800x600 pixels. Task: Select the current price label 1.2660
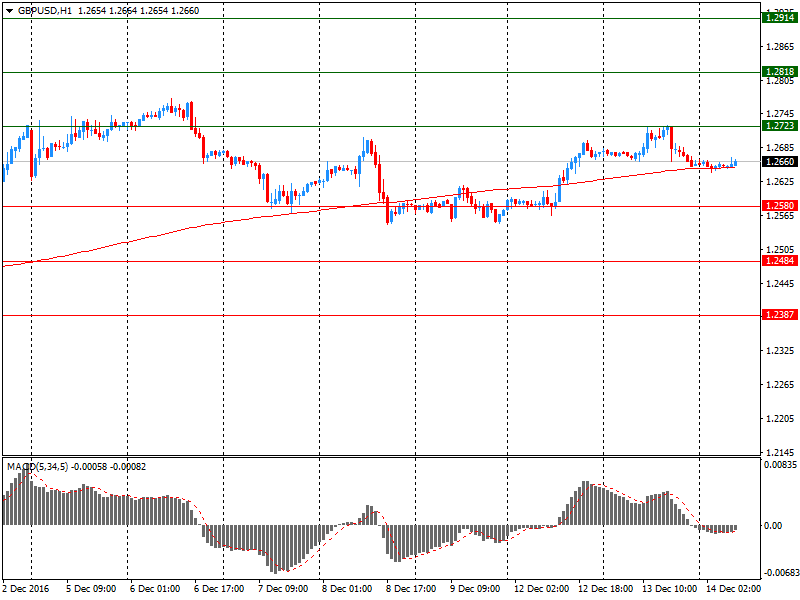(x=780, y=162)
